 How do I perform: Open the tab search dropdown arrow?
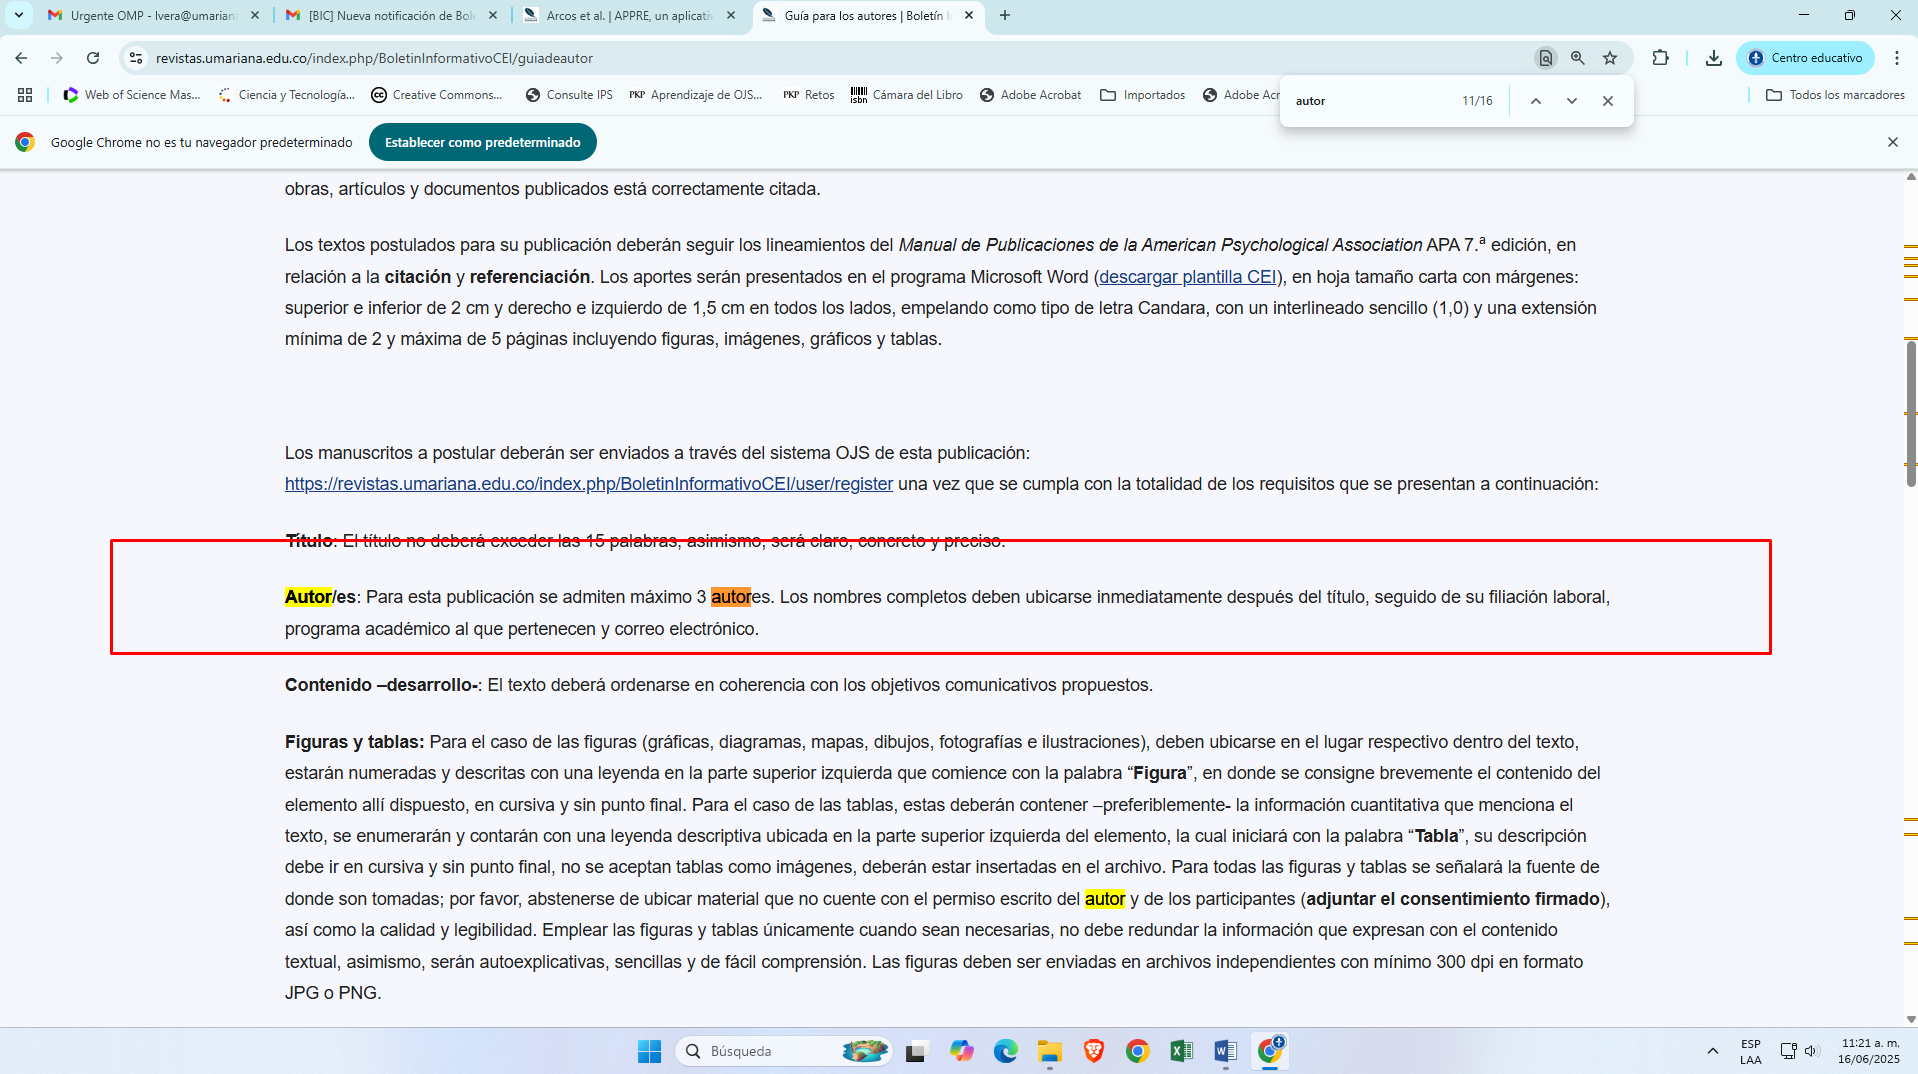(x=18, y=15)
